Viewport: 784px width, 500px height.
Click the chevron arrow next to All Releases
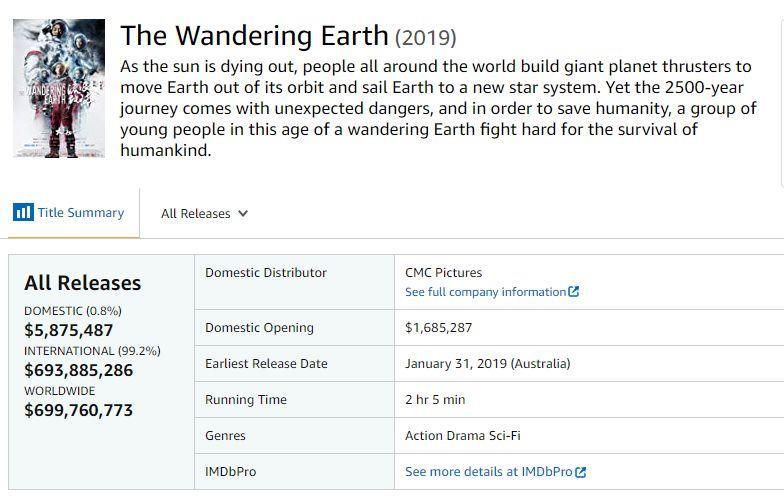pos(243,214)
